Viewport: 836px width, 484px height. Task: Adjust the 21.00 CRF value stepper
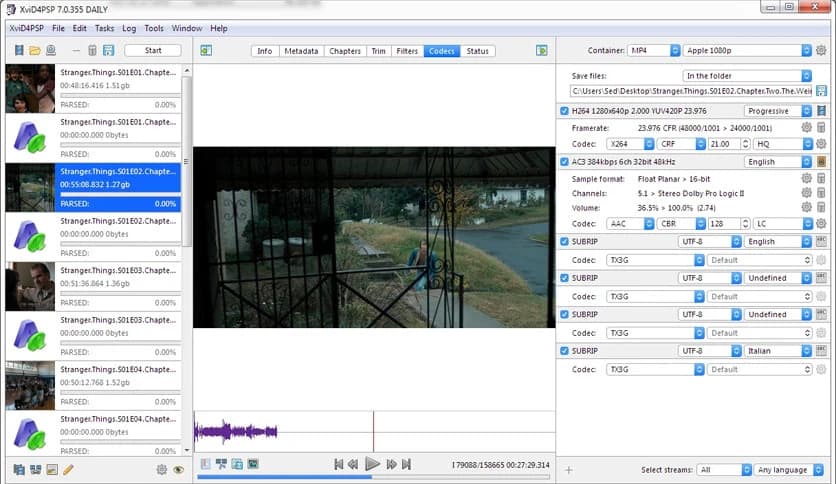[745, 144]
